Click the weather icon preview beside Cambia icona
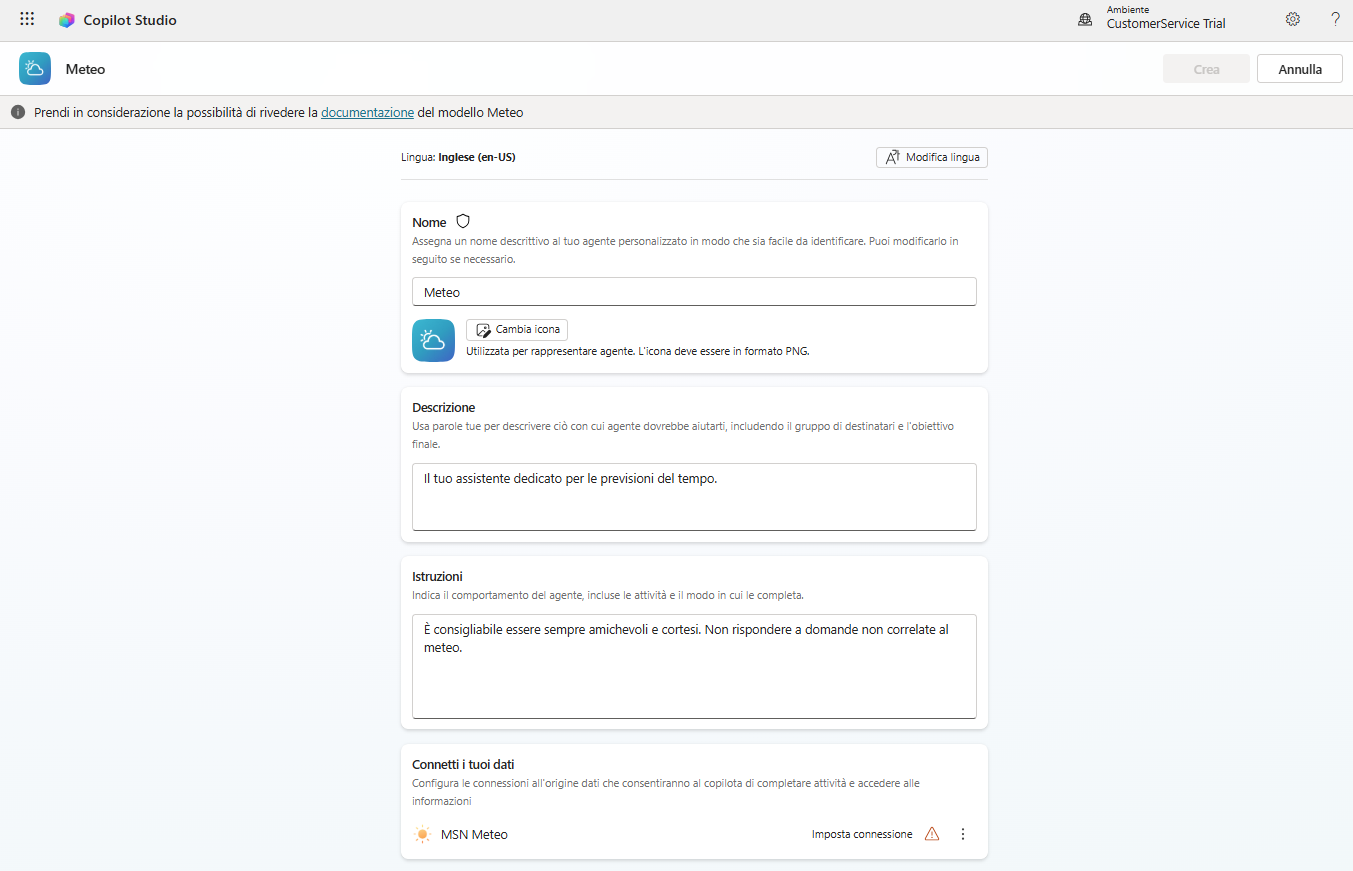The width and height of the screenshot is (1353, 871). (433, 341)
